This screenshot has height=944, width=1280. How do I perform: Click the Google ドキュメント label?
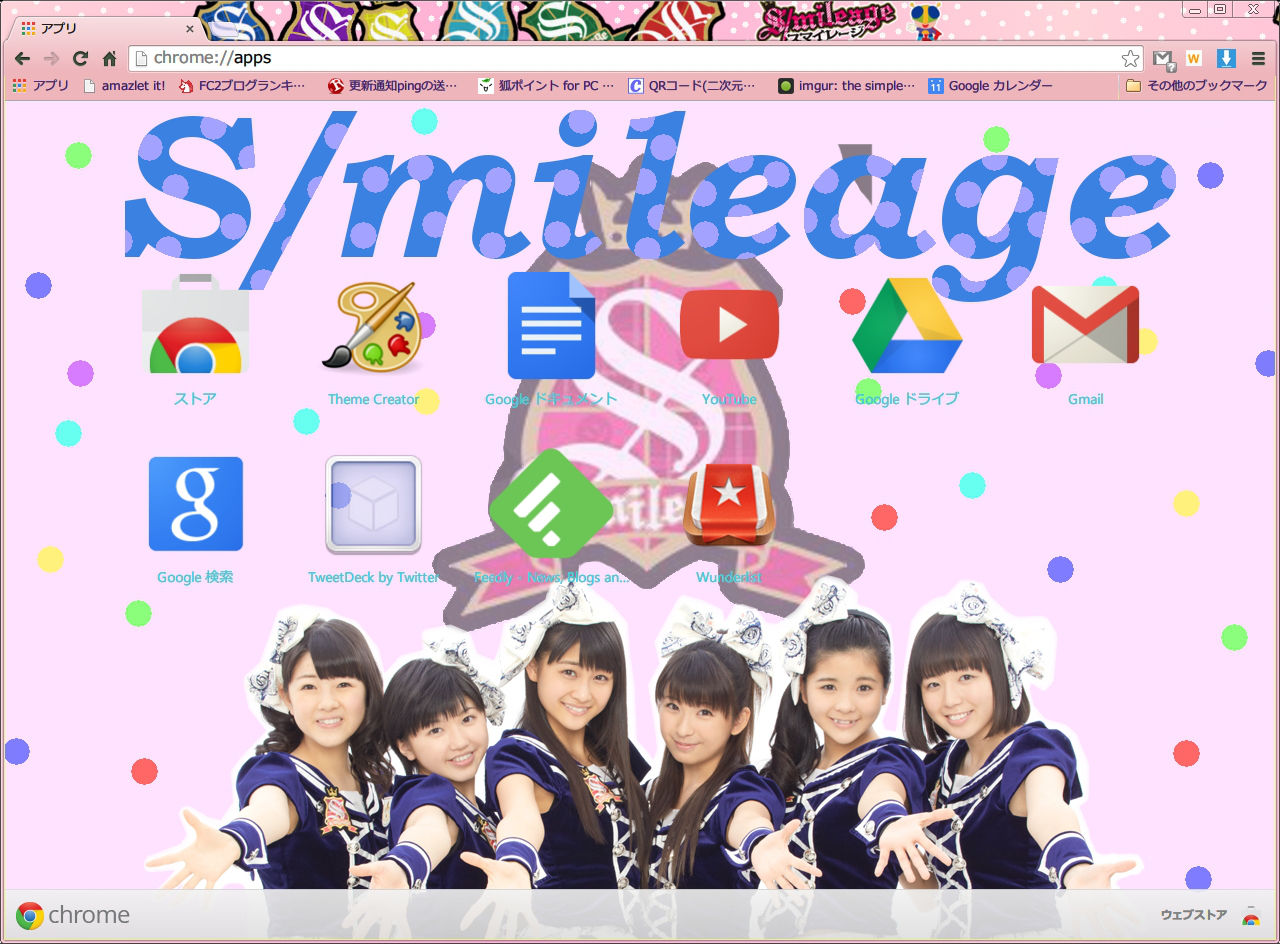(551, 399)
